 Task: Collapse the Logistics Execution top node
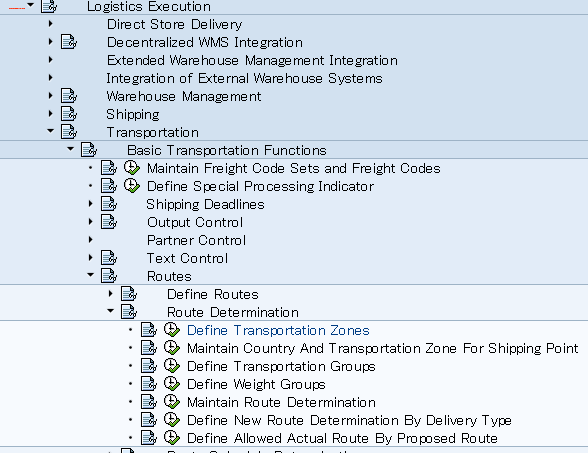coord(30,5)
